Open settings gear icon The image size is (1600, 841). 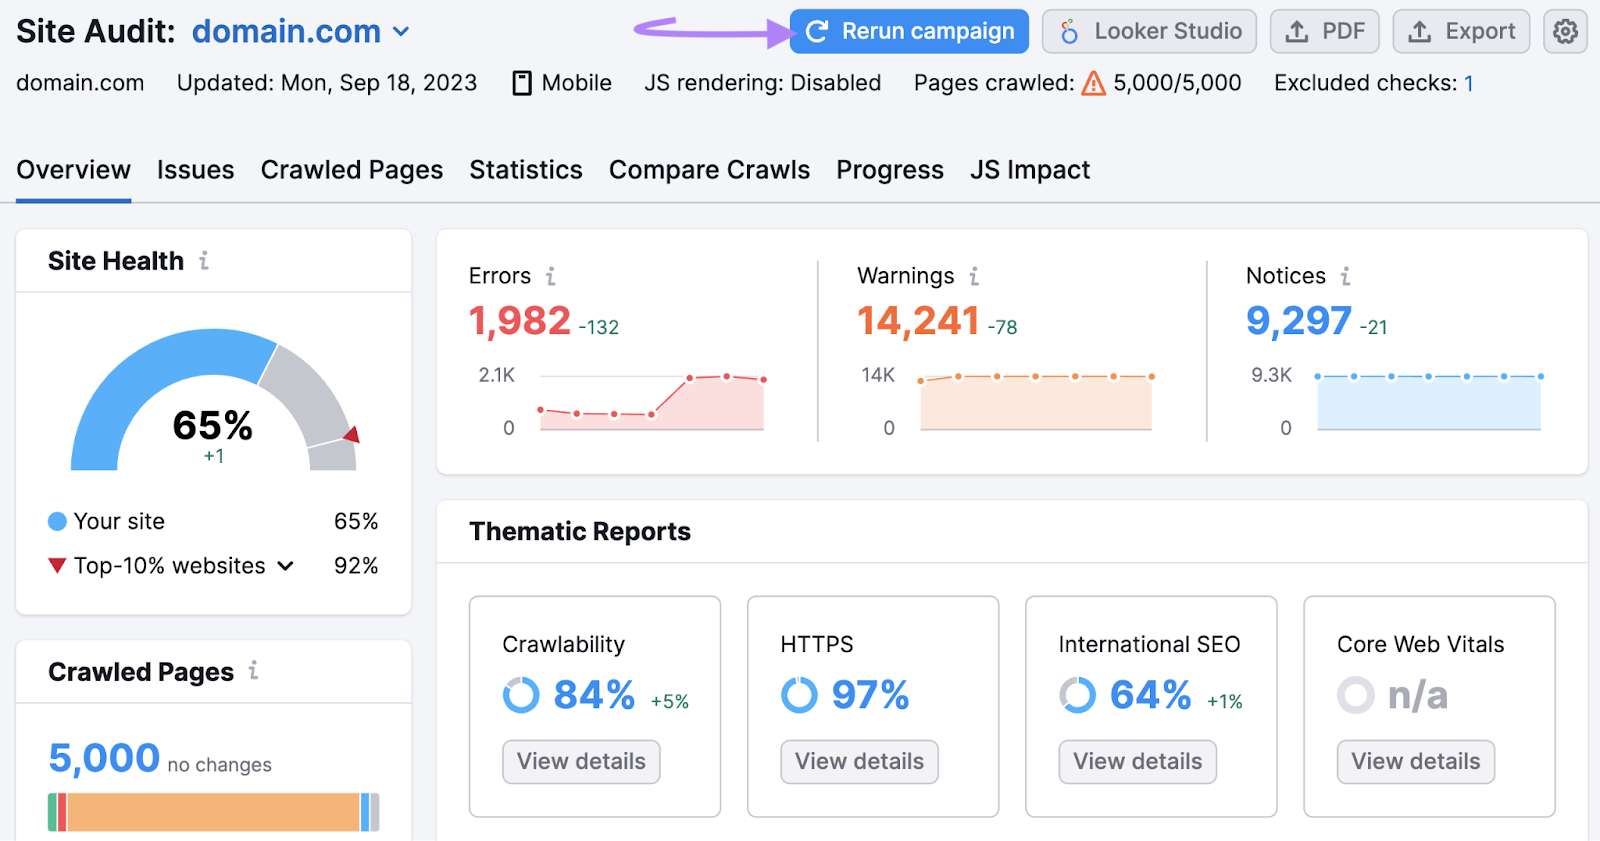(x=1565, y=32)
